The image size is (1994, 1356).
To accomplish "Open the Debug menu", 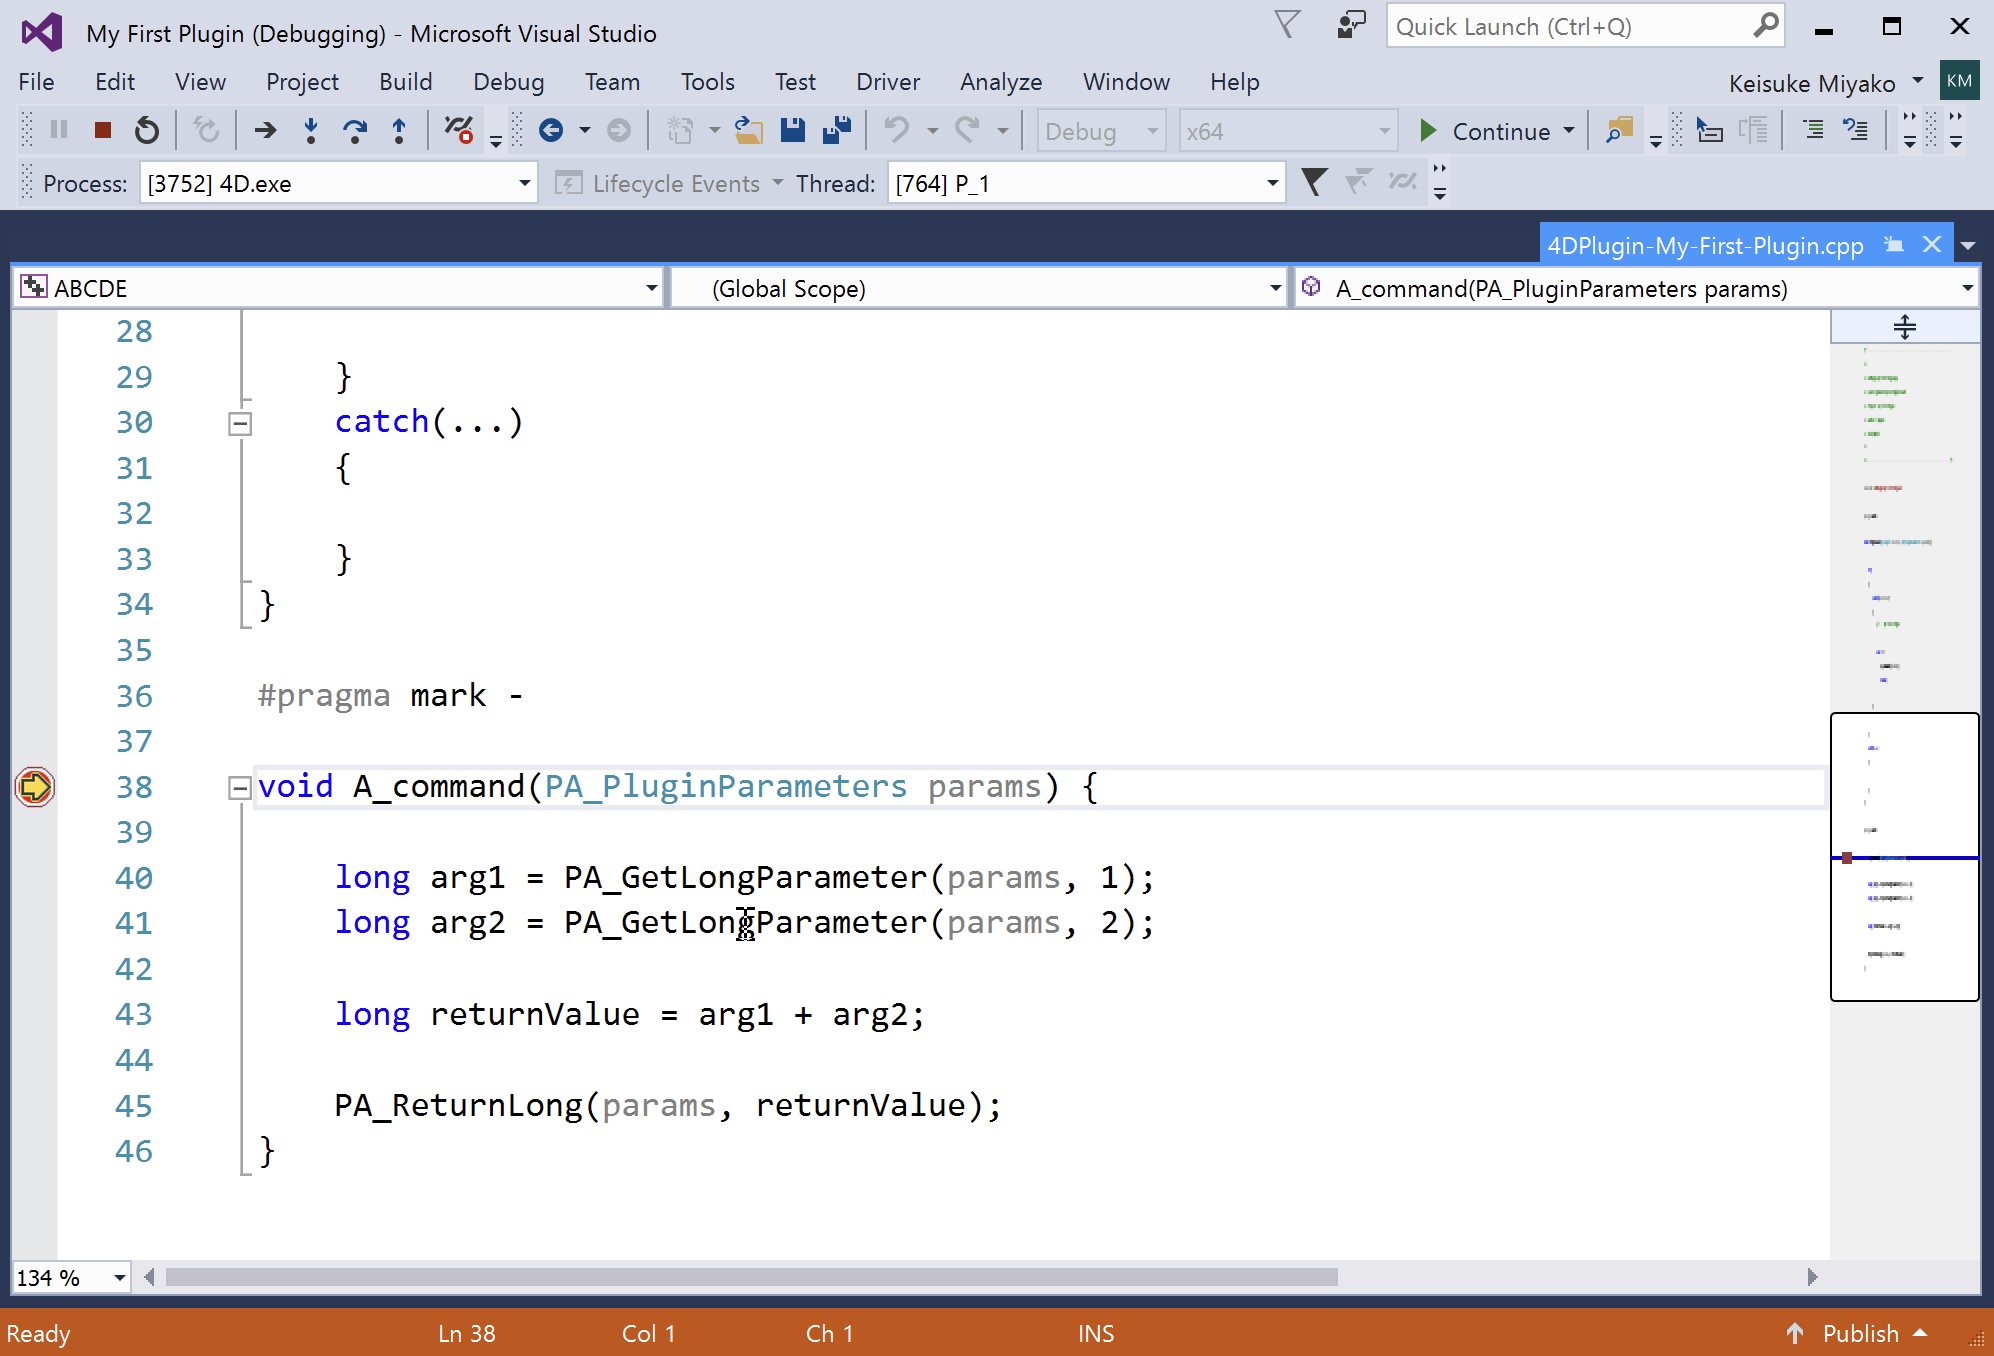I will [509, 81].
